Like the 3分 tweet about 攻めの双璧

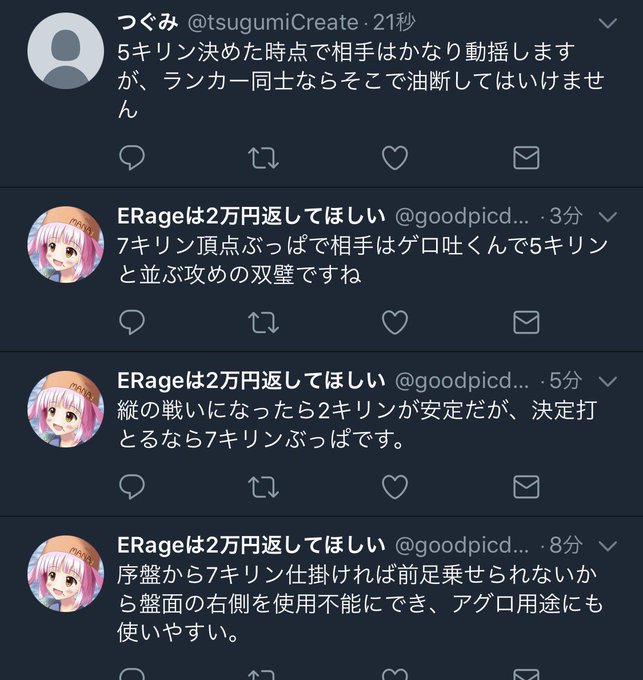[x=395, y=322]
